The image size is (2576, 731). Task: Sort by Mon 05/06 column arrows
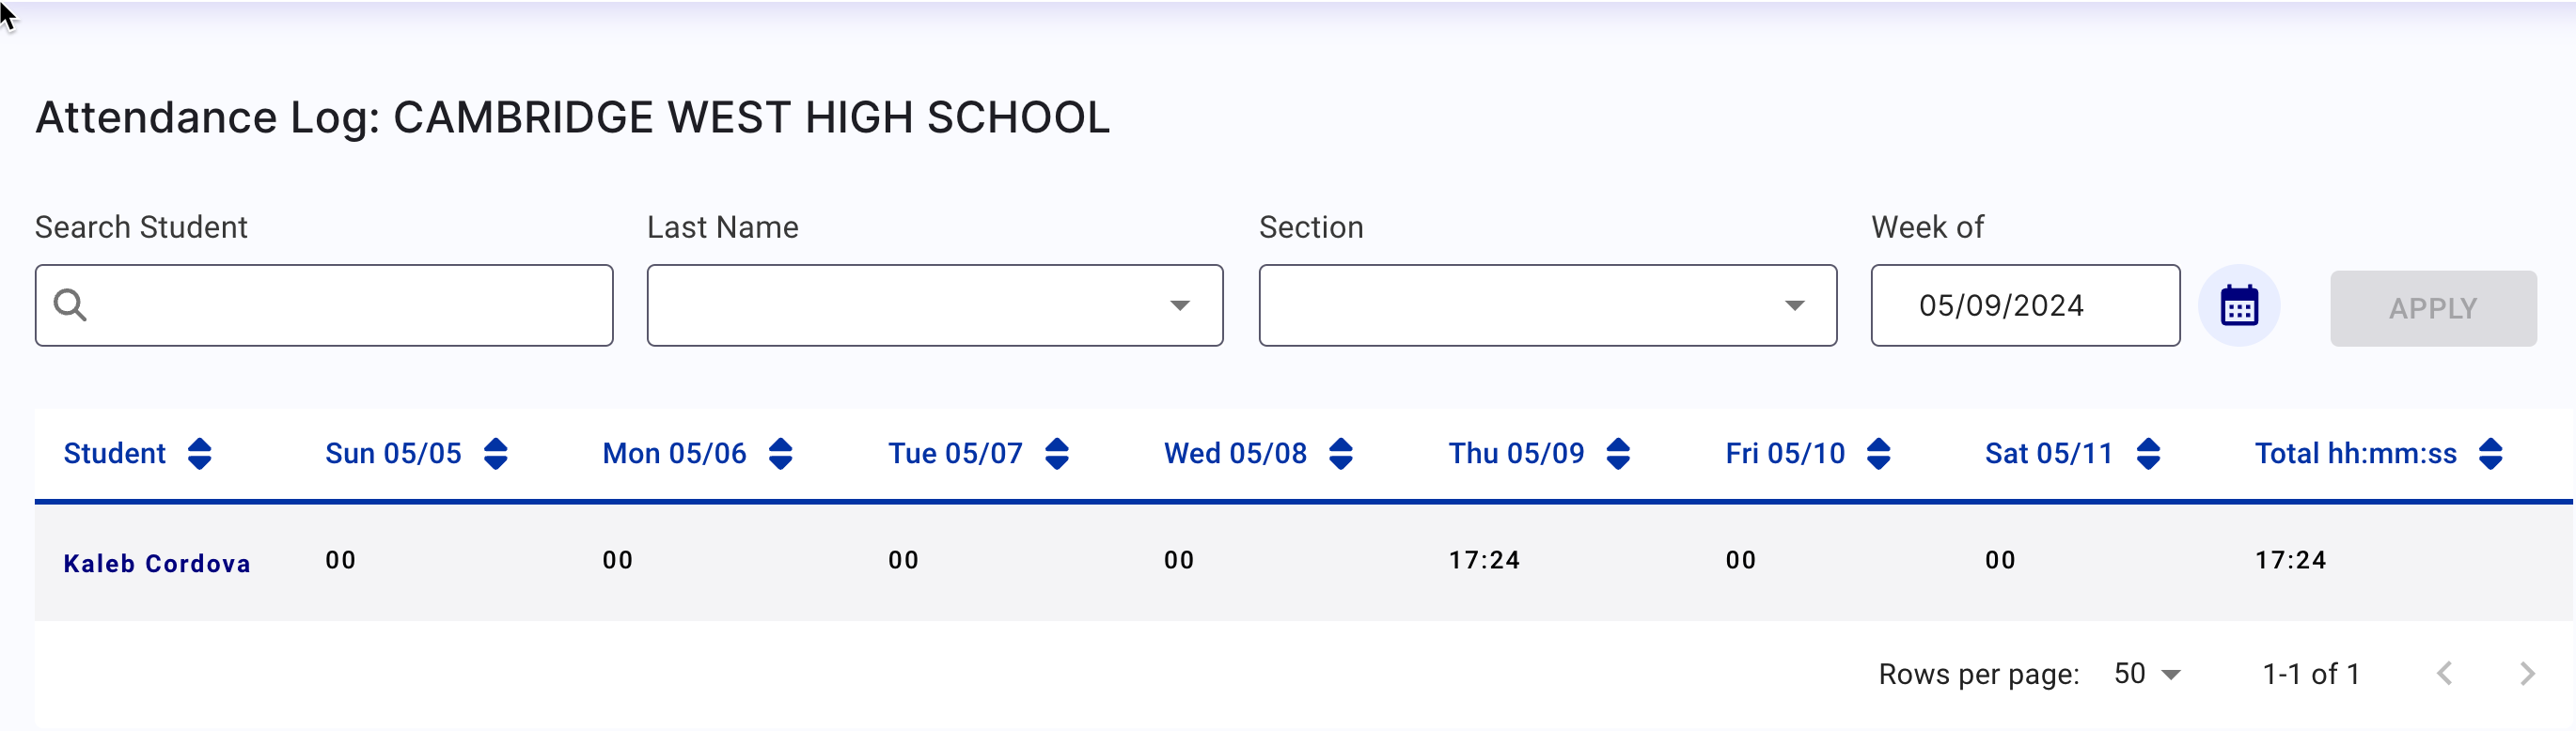[x=781, y=454]
